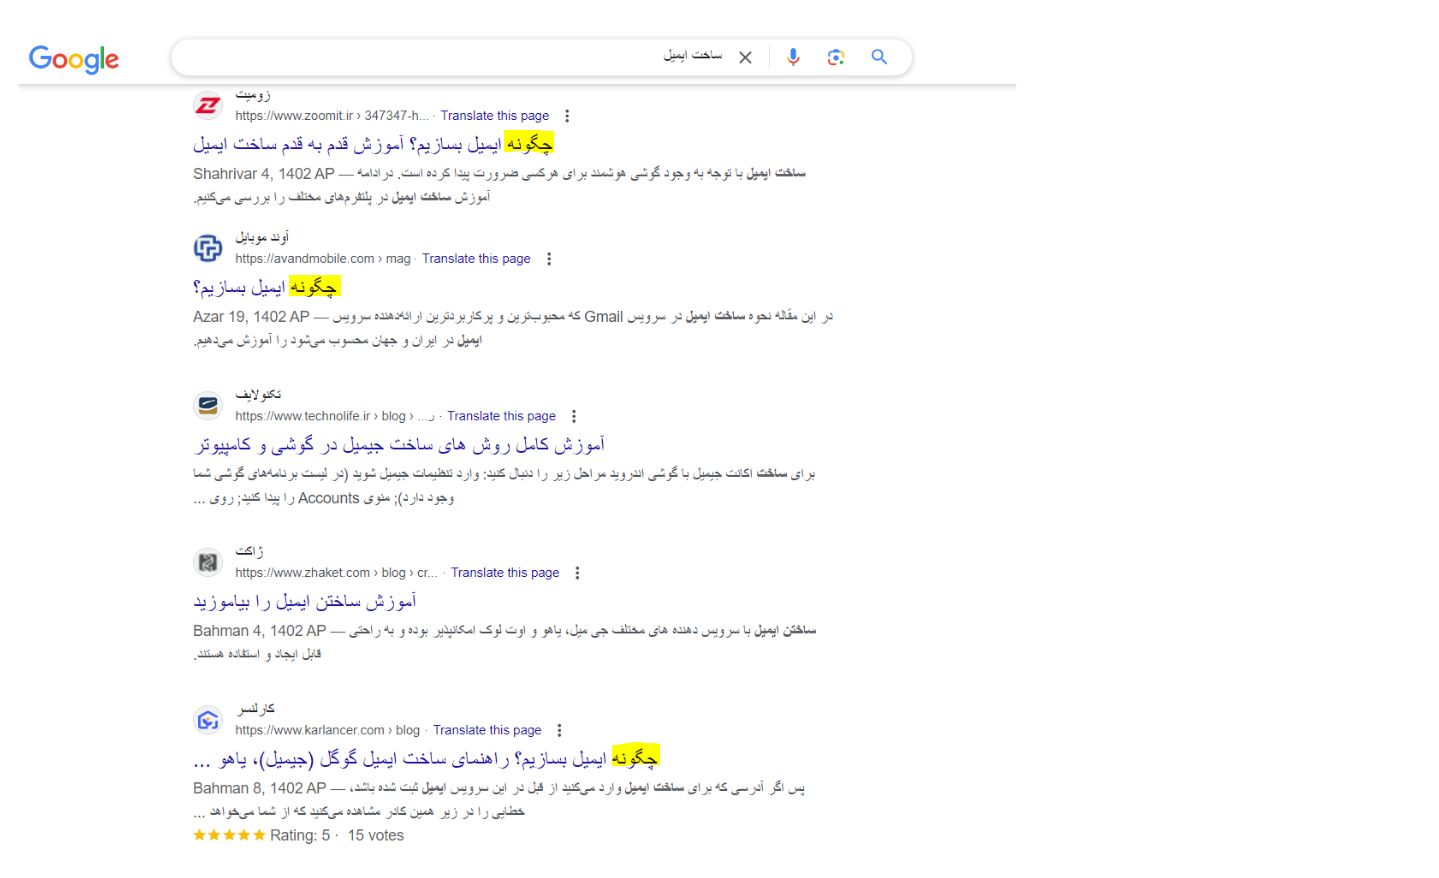Viewport: 1439px width, 878px height.
Task: Click the 'Rating: 5' text
Action: [x=300, y=835]
